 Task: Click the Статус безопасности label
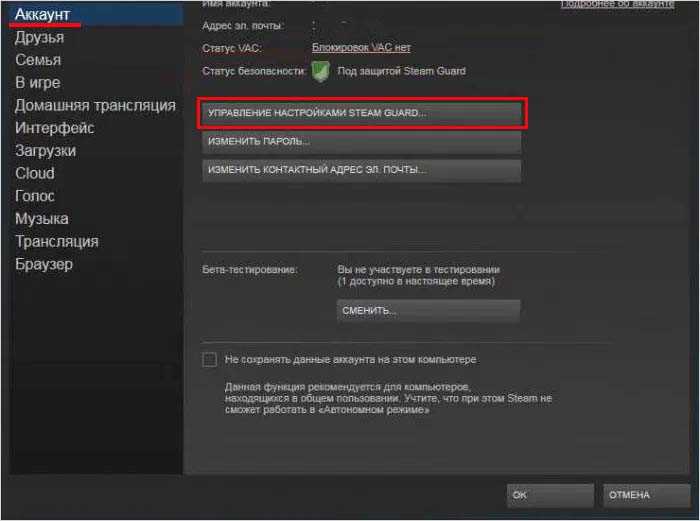click(x=254, y=71)
